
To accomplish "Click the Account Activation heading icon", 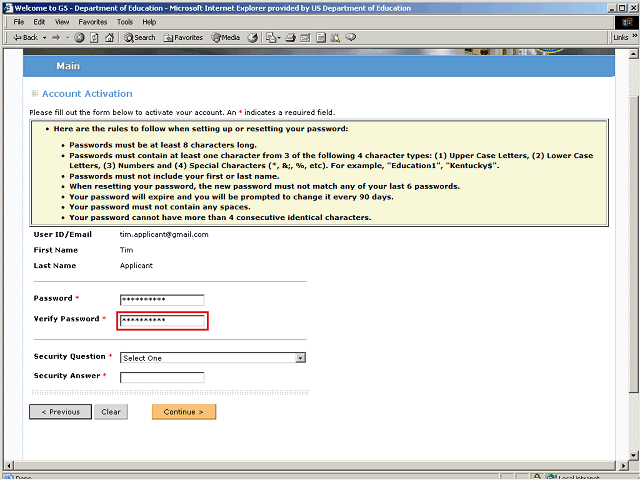I will pos(35,94).
